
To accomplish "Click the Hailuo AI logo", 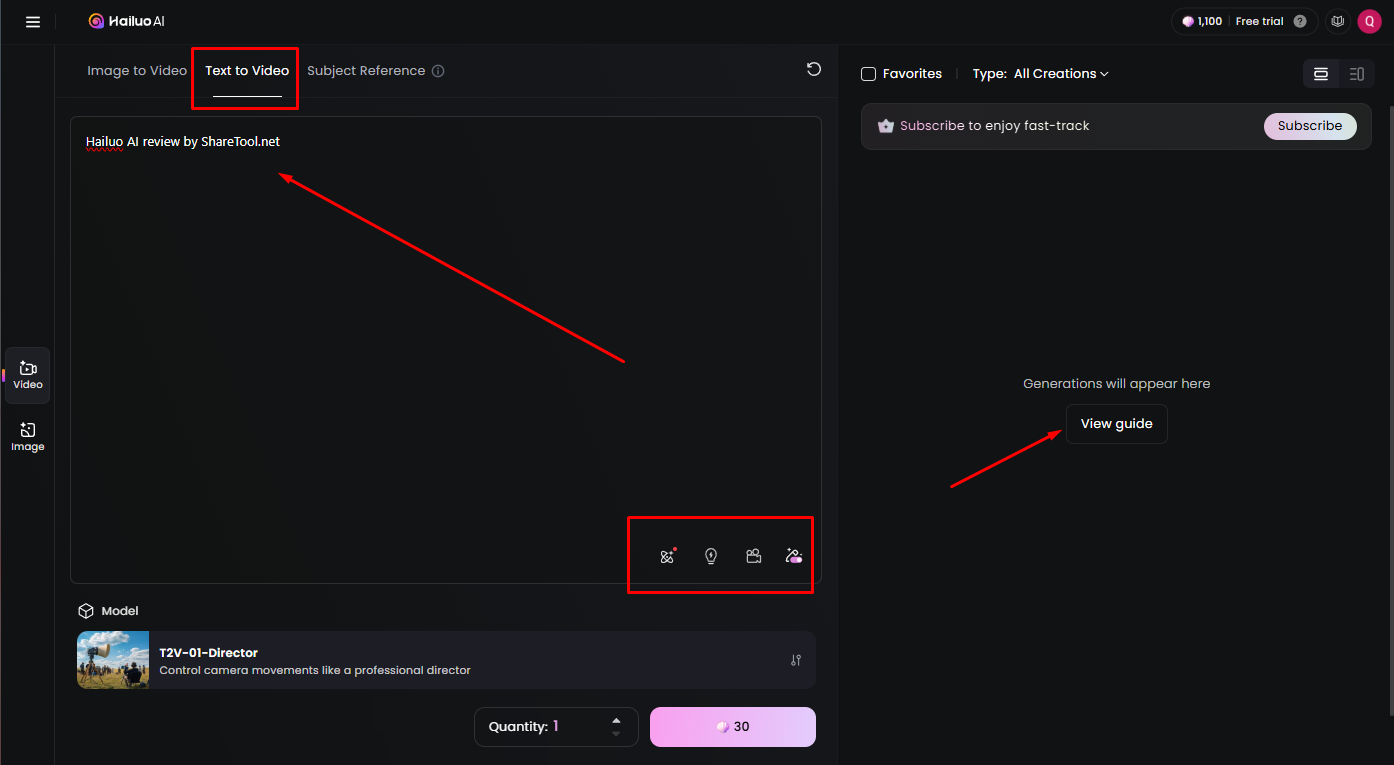I will [126, 21].
